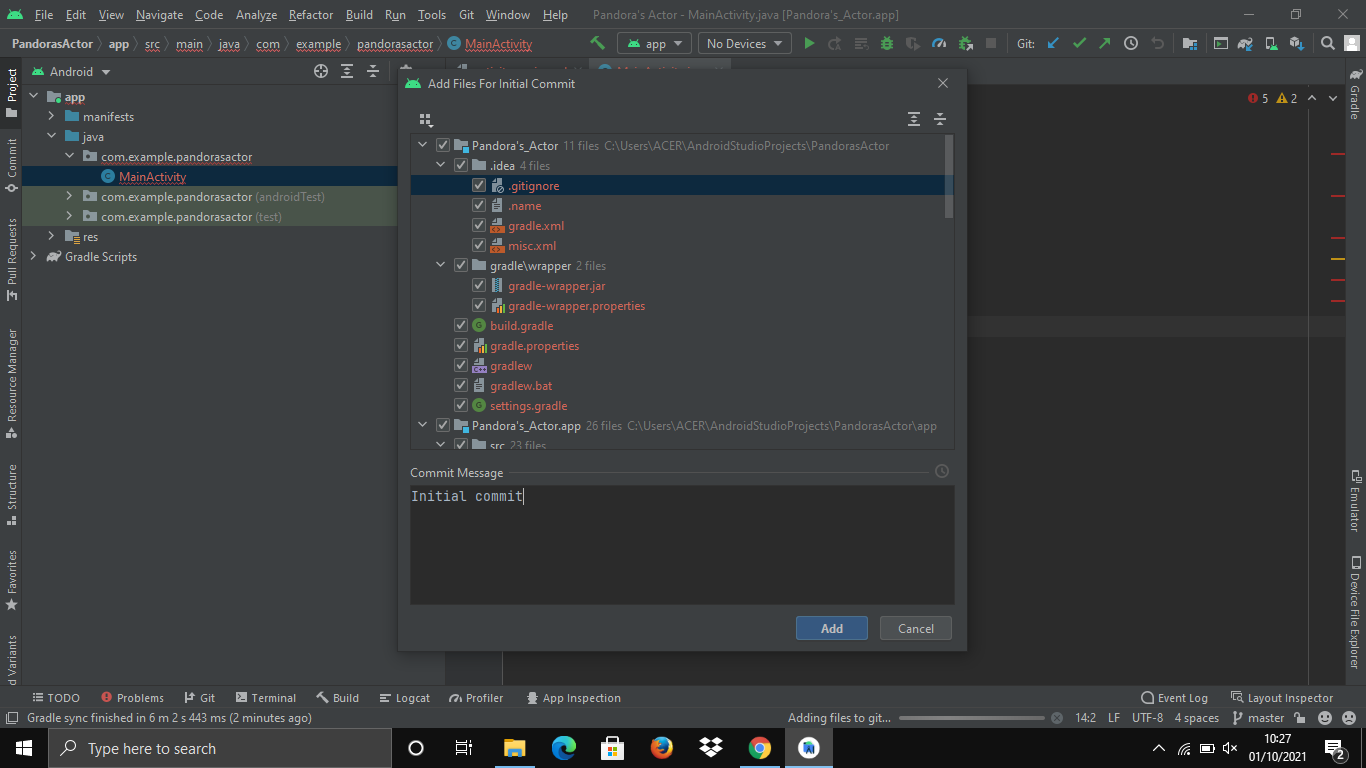Click the Search Everywhere magnifier icon

pyautogui.click(x=1326, y=43)
